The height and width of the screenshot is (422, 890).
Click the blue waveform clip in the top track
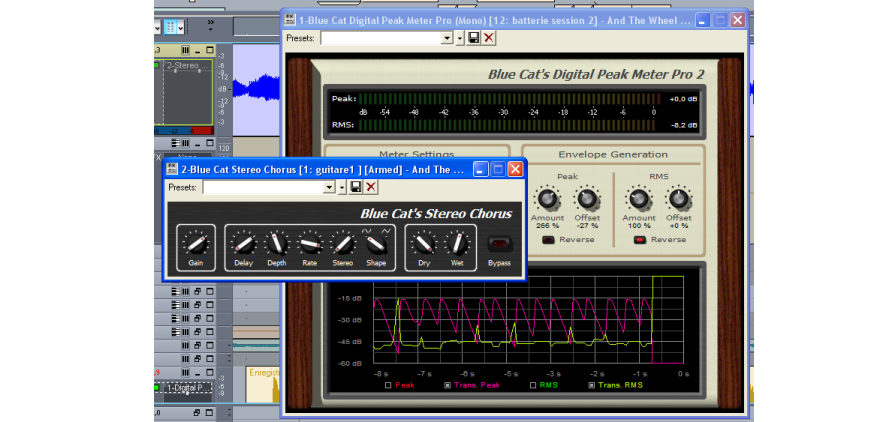(x=257, y=90)
